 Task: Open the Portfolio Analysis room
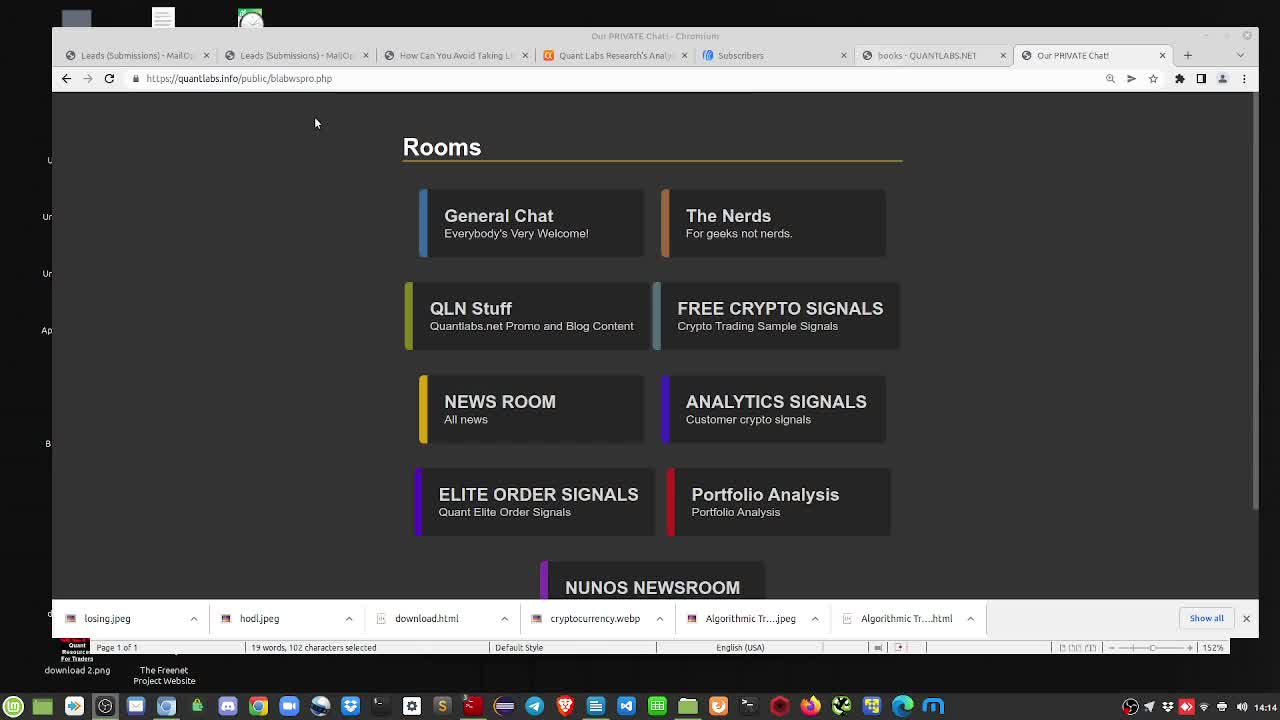click(778, 502)
